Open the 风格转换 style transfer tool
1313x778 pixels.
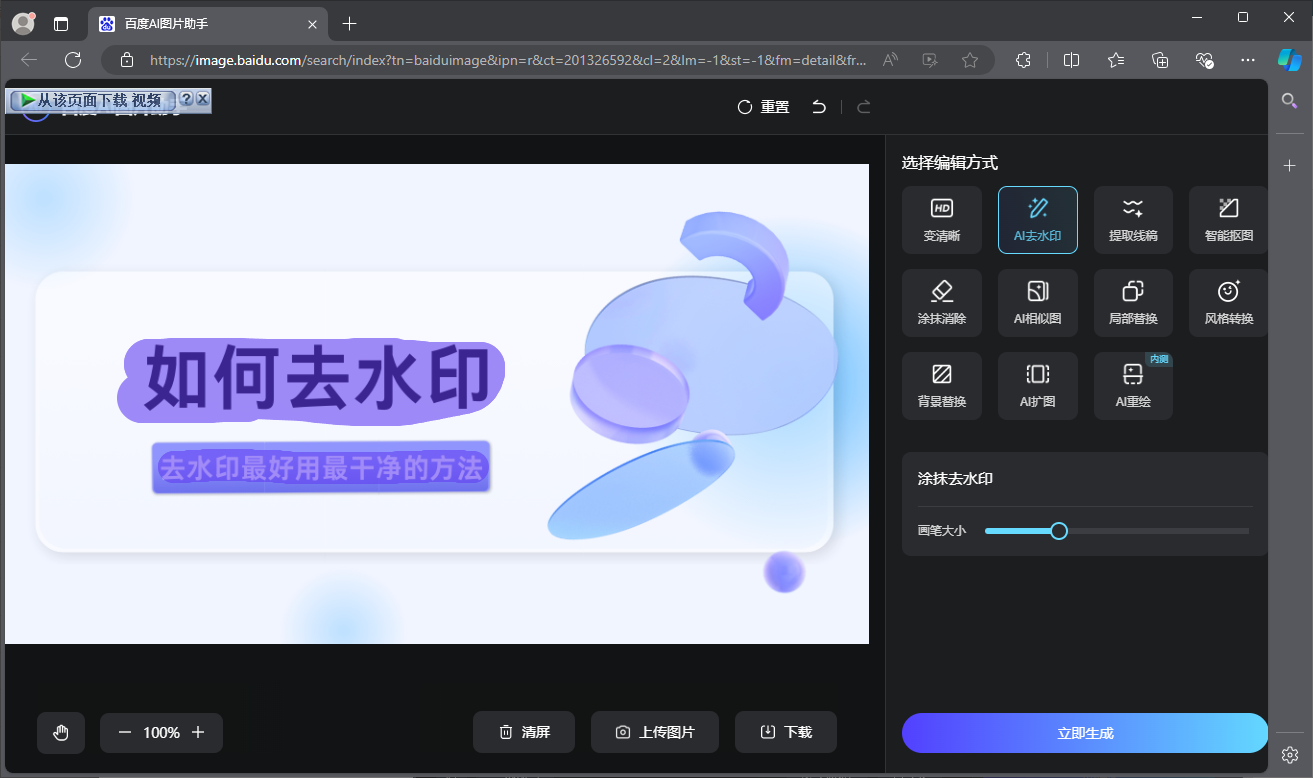click(x=1227, y=302)
